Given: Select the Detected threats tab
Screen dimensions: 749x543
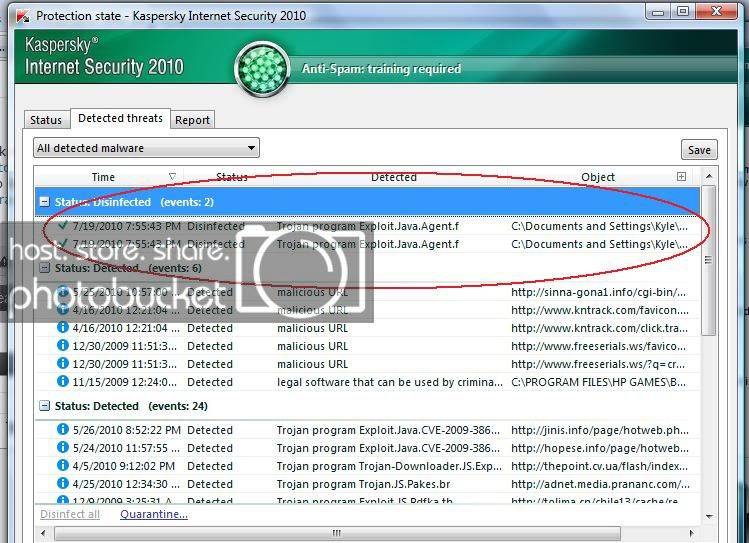Looking at the screenshot, I should click(x=120, y=118).
